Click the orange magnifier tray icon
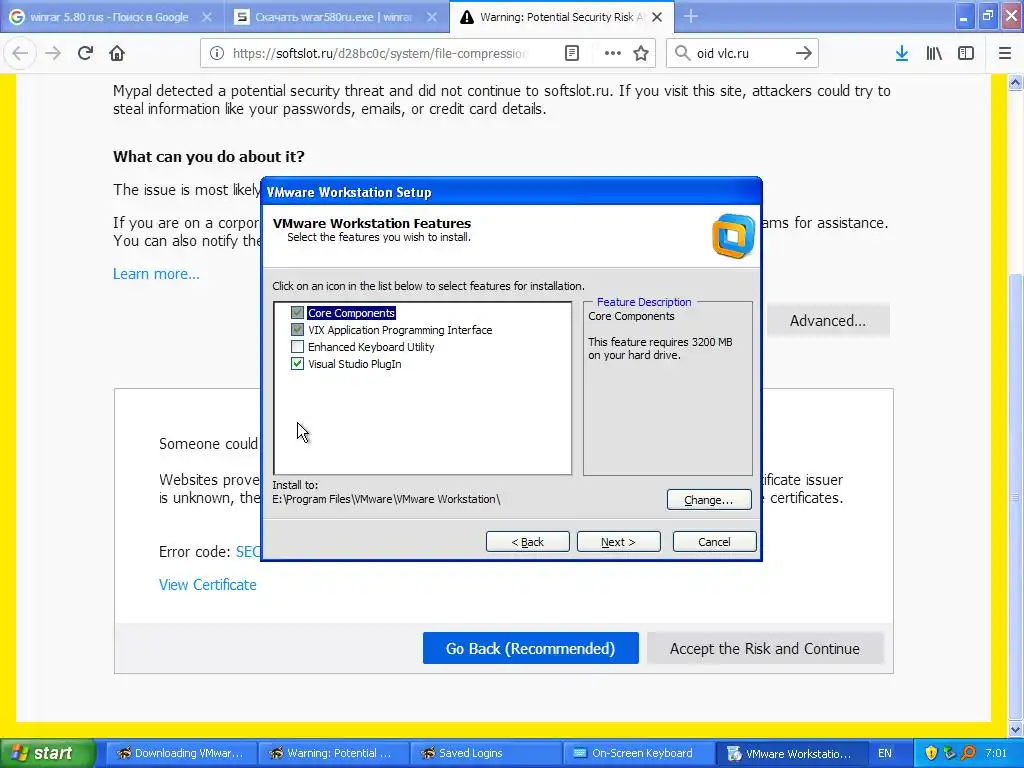 (968, 753)
